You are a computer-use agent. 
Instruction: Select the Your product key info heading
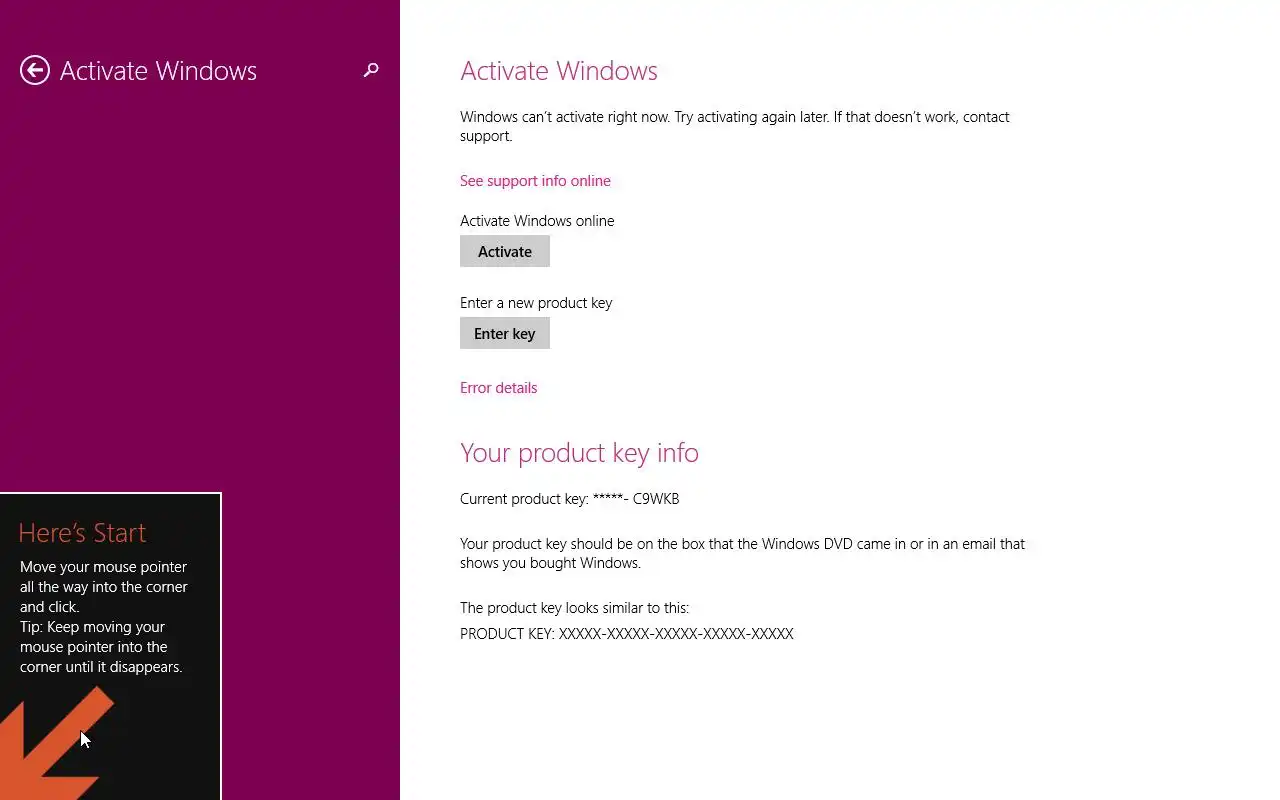(x=579, y=453)
